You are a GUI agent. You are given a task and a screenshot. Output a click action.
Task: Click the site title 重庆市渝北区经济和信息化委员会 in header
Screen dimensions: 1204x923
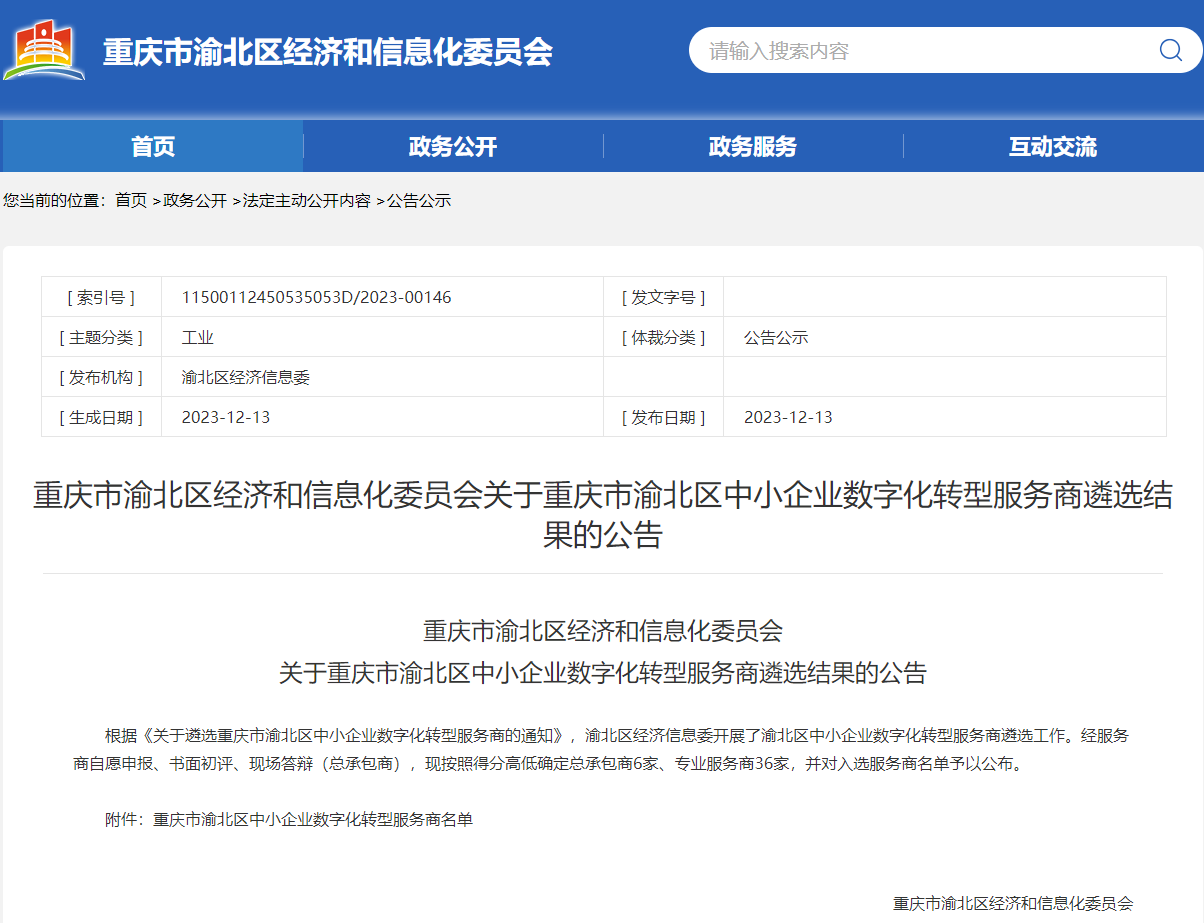tap(328, 51)
